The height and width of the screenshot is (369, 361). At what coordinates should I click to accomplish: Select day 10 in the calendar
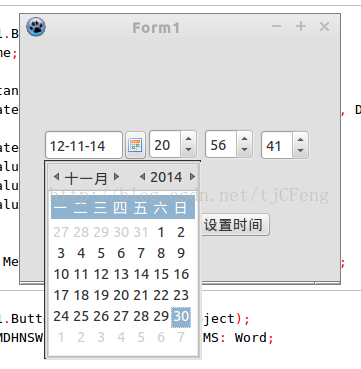(x=61, y=274)
